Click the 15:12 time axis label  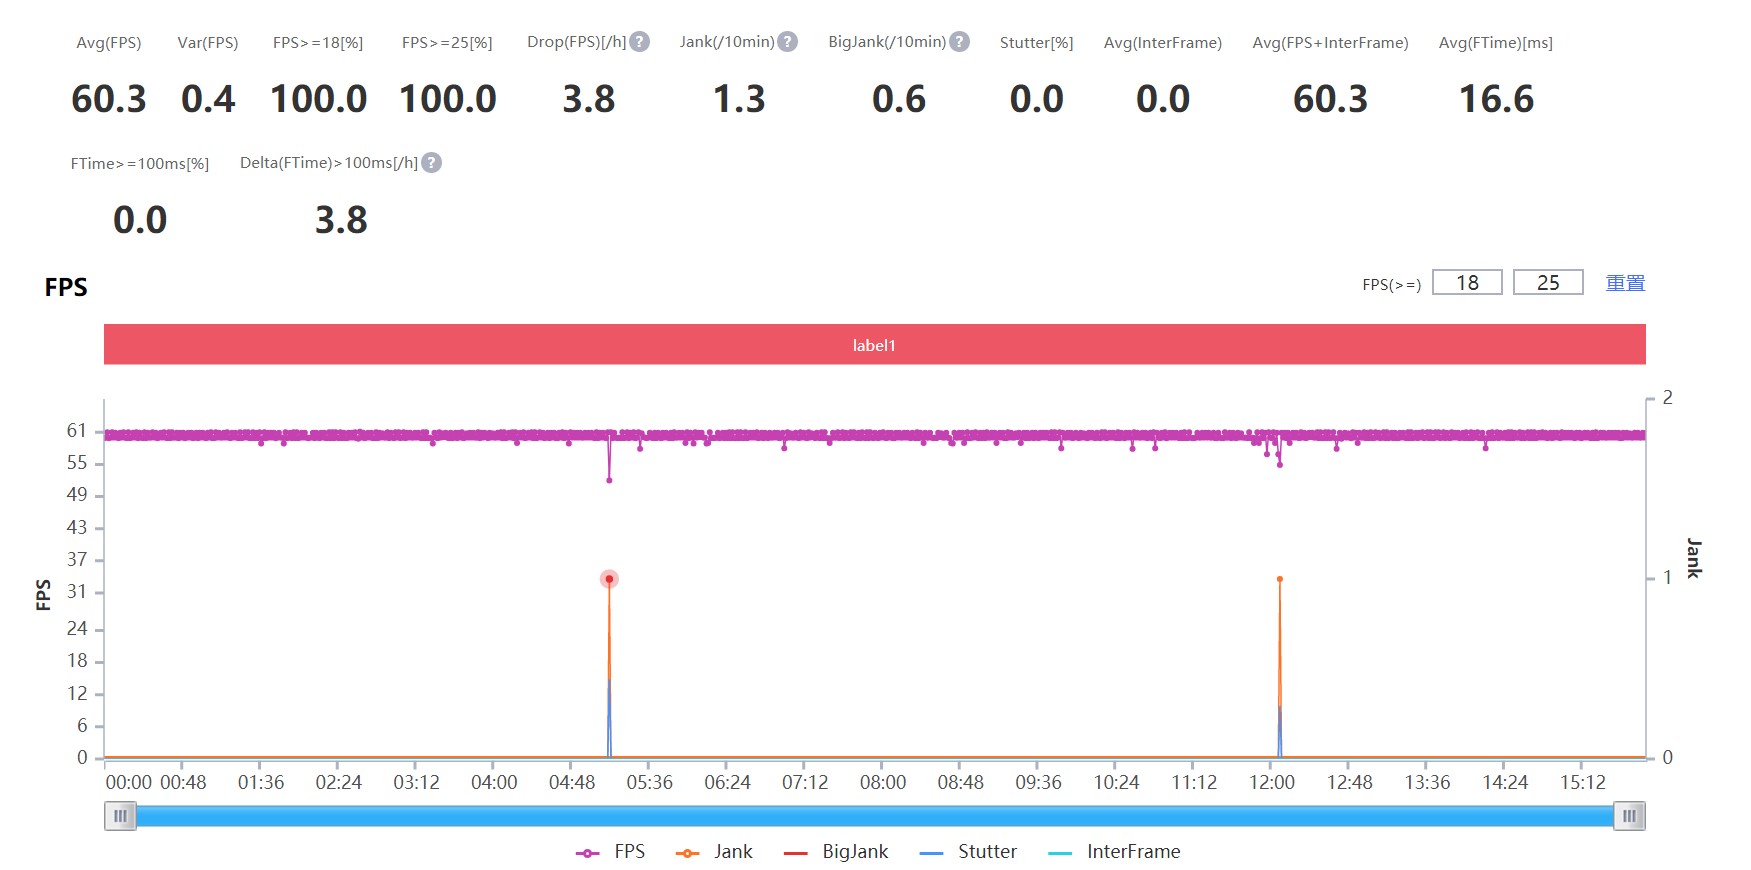[1583, 782]
